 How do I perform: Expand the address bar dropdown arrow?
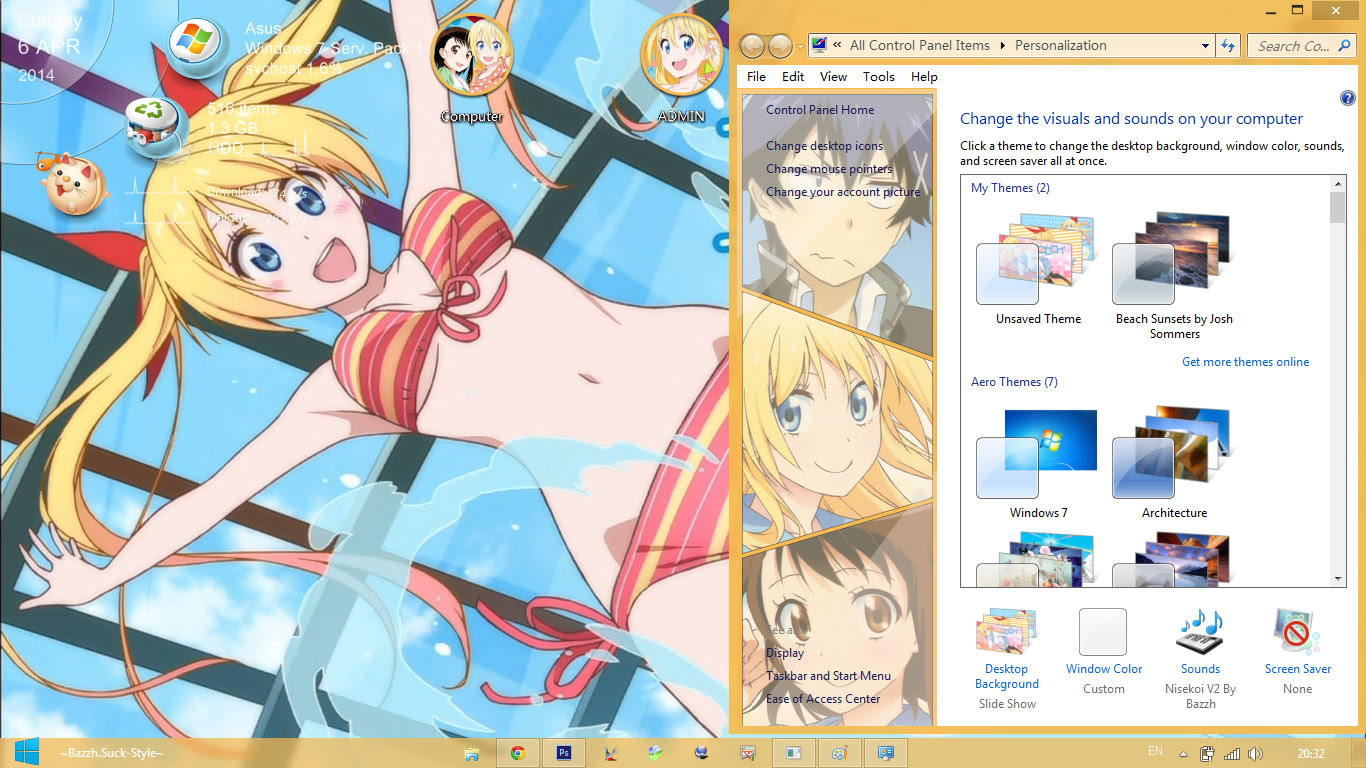1204,45
